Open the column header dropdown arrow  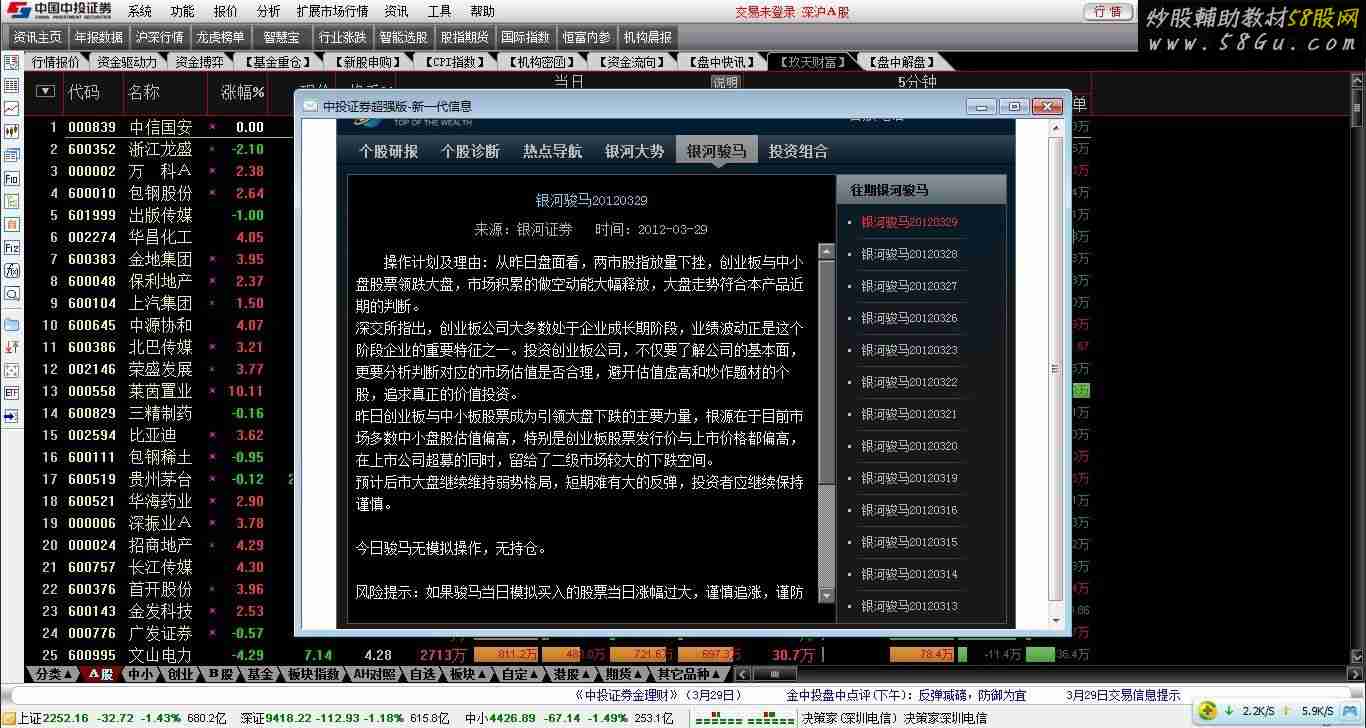click(x=45, y=91)
